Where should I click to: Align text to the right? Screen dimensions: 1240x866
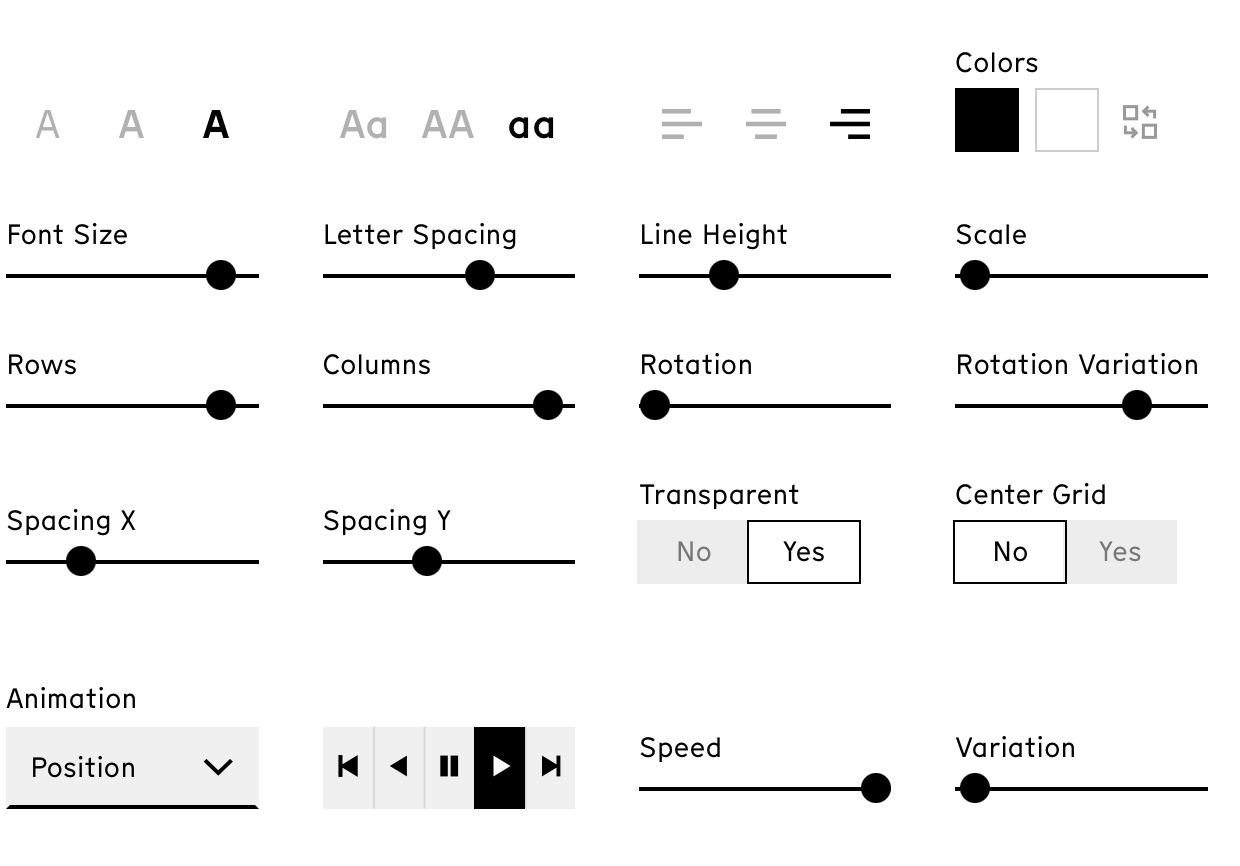point(850,124)
